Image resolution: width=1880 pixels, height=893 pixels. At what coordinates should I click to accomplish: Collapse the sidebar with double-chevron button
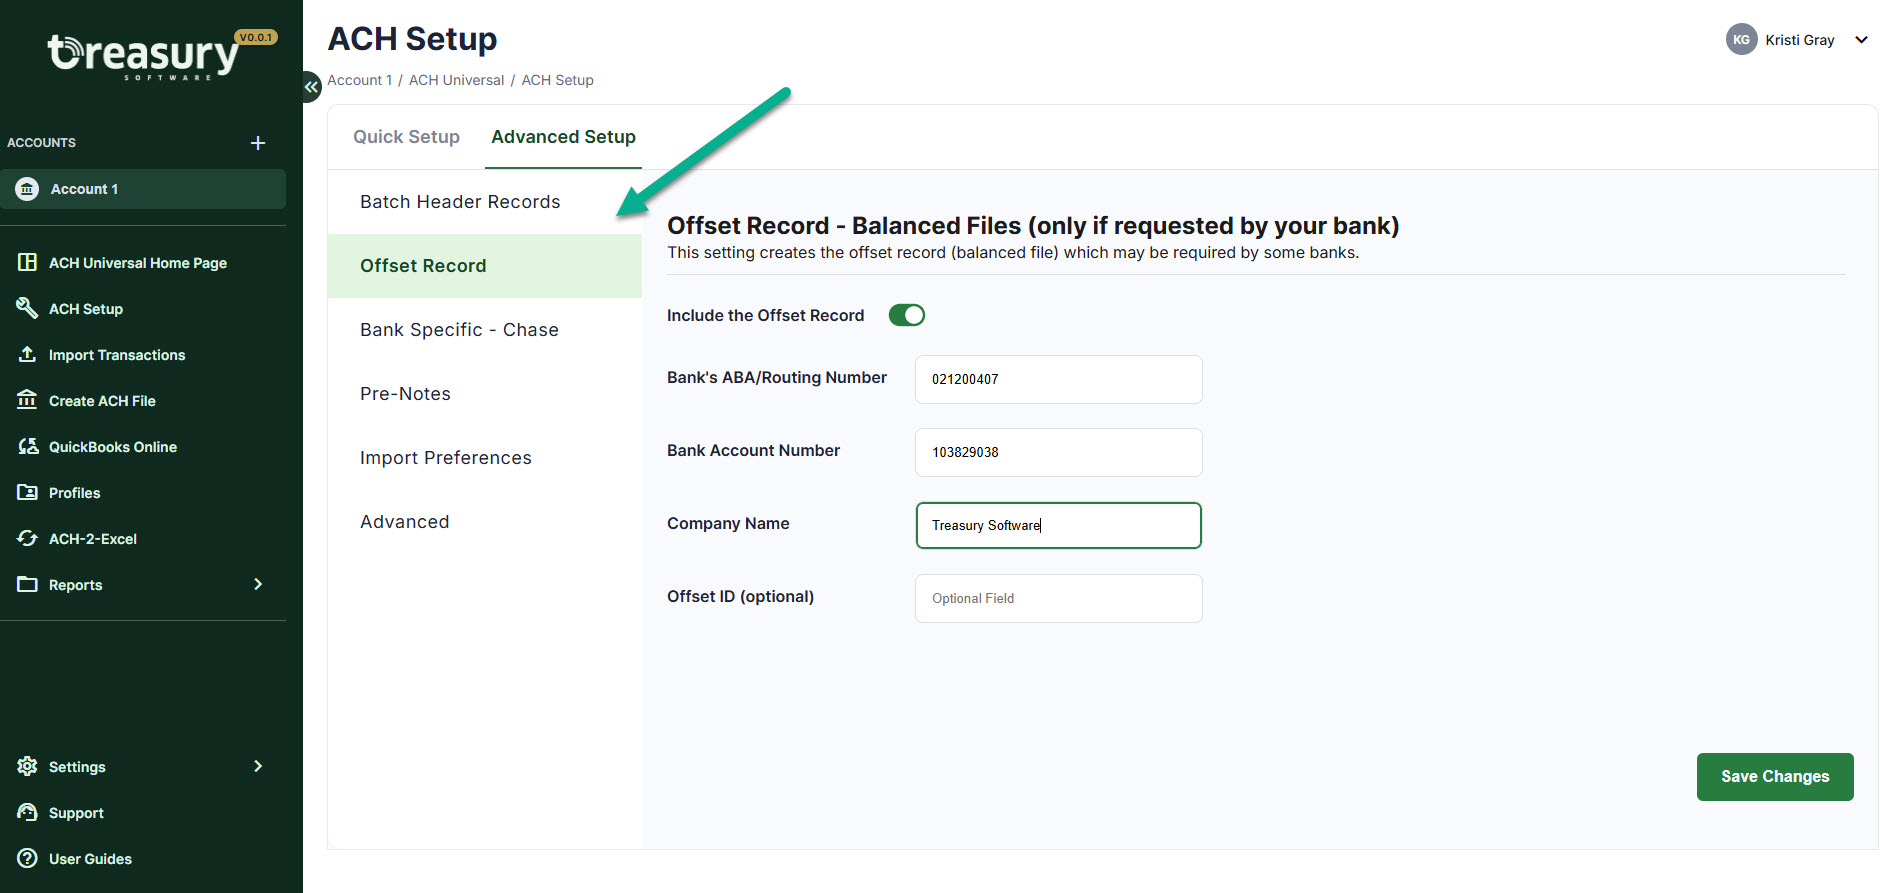pyautogui.click(x=311, y=87)
